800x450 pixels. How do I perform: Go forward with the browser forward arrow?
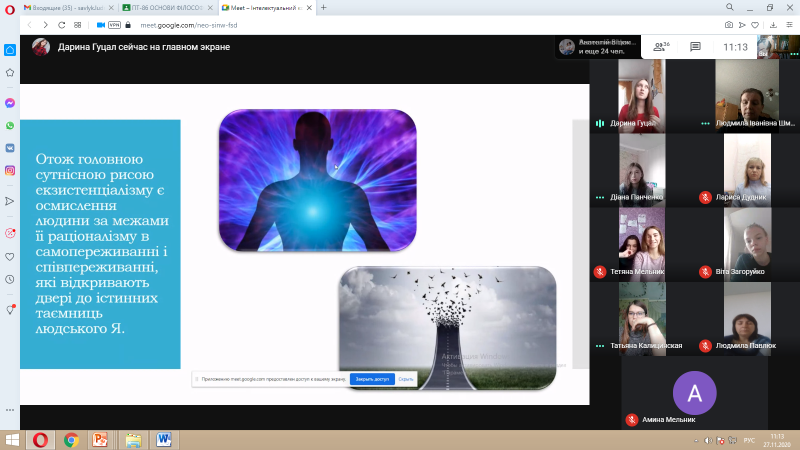45,25
